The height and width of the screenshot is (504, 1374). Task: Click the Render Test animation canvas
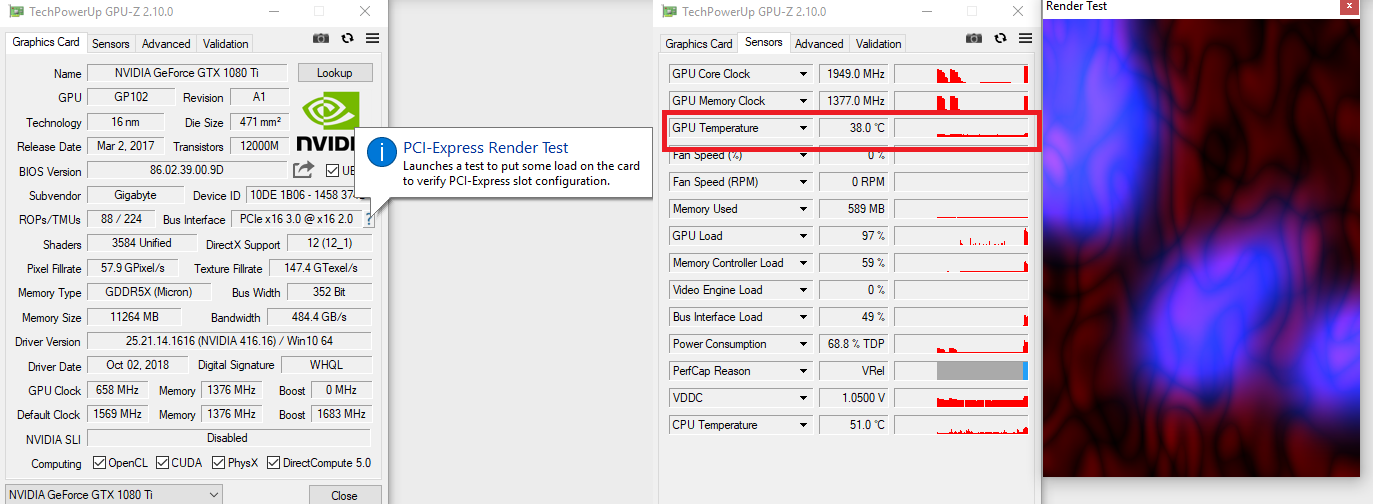coord(1202,247)
